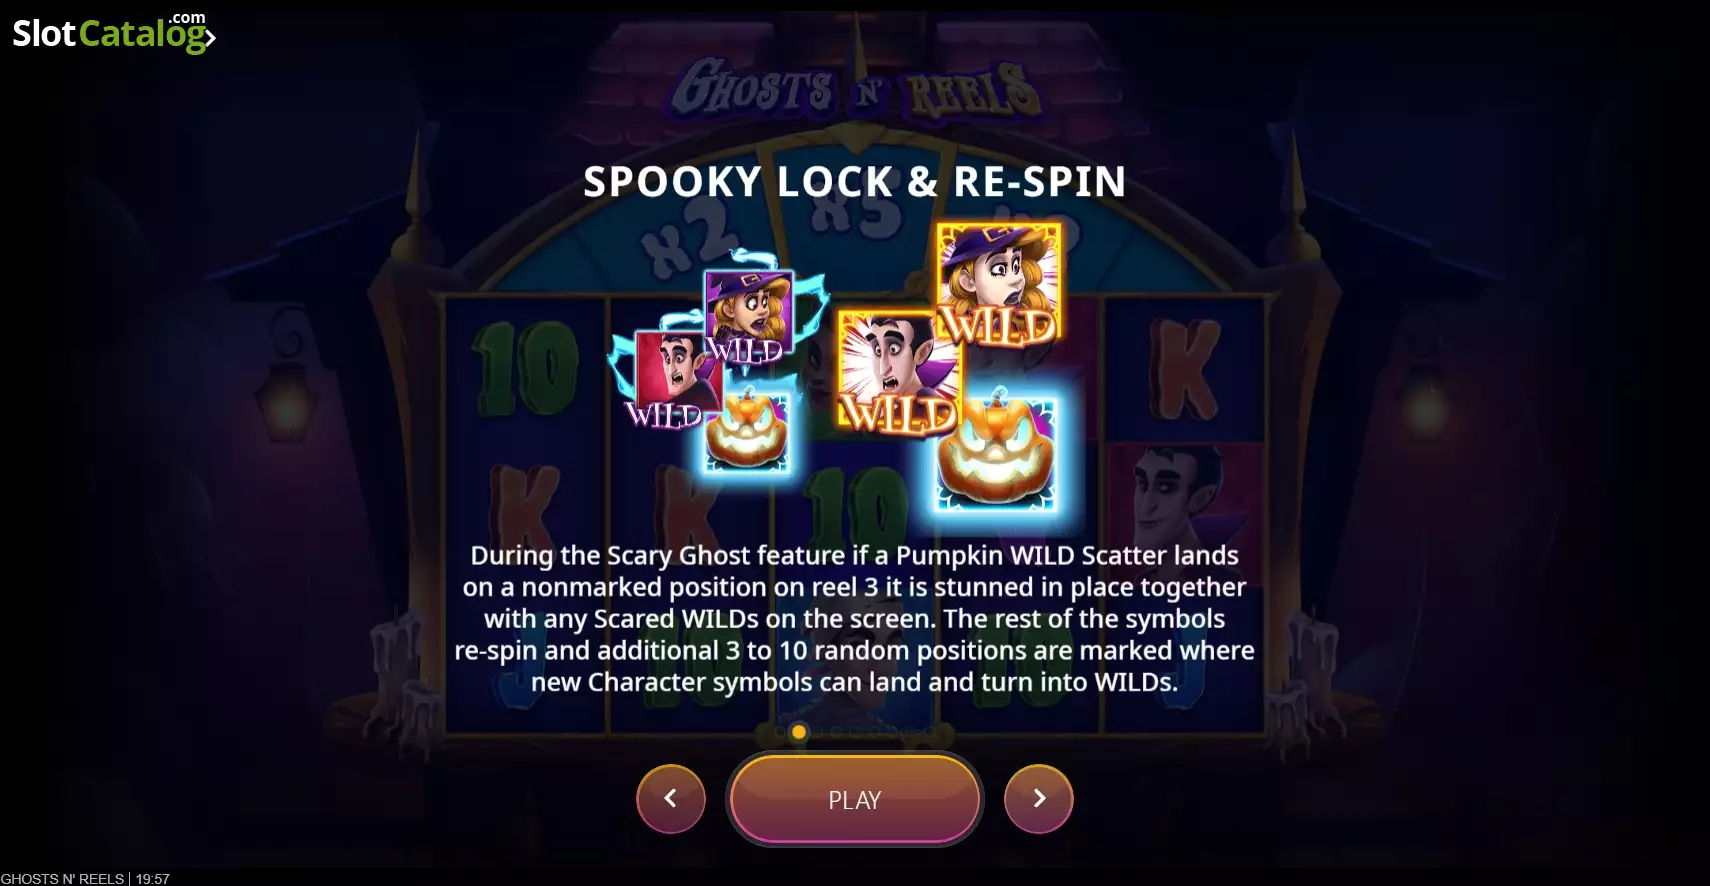Select the third page indicator dot

tap(818, 732)
